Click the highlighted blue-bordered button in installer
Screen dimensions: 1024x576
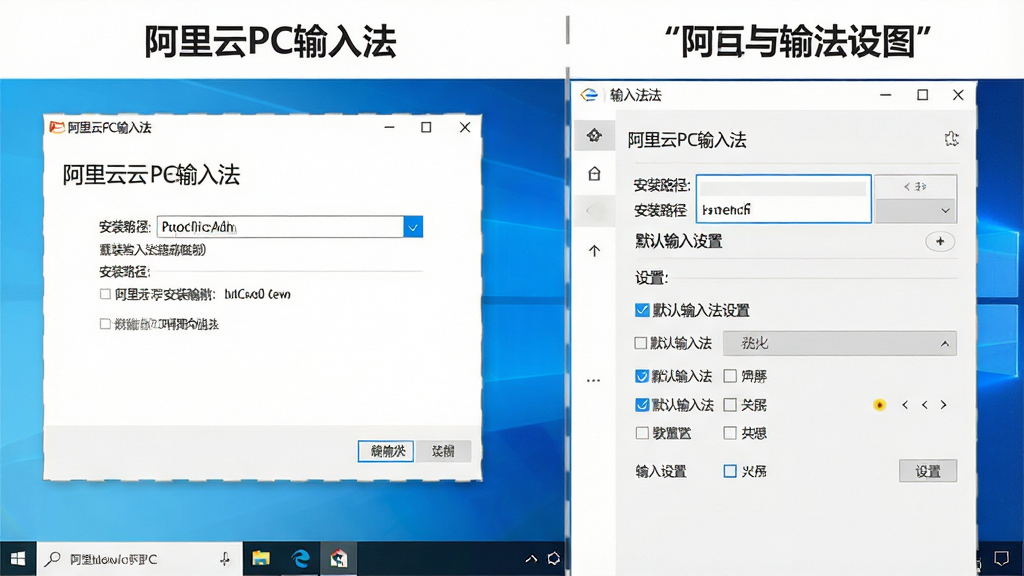[386, 451]
